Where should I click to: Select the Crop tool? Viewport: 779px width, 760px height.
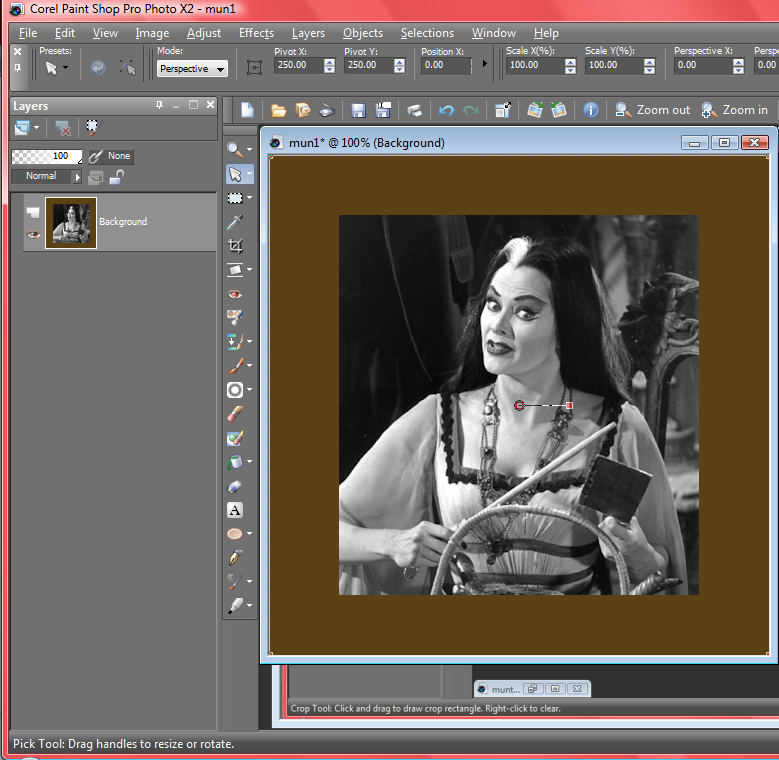click(x=234, y=245)
